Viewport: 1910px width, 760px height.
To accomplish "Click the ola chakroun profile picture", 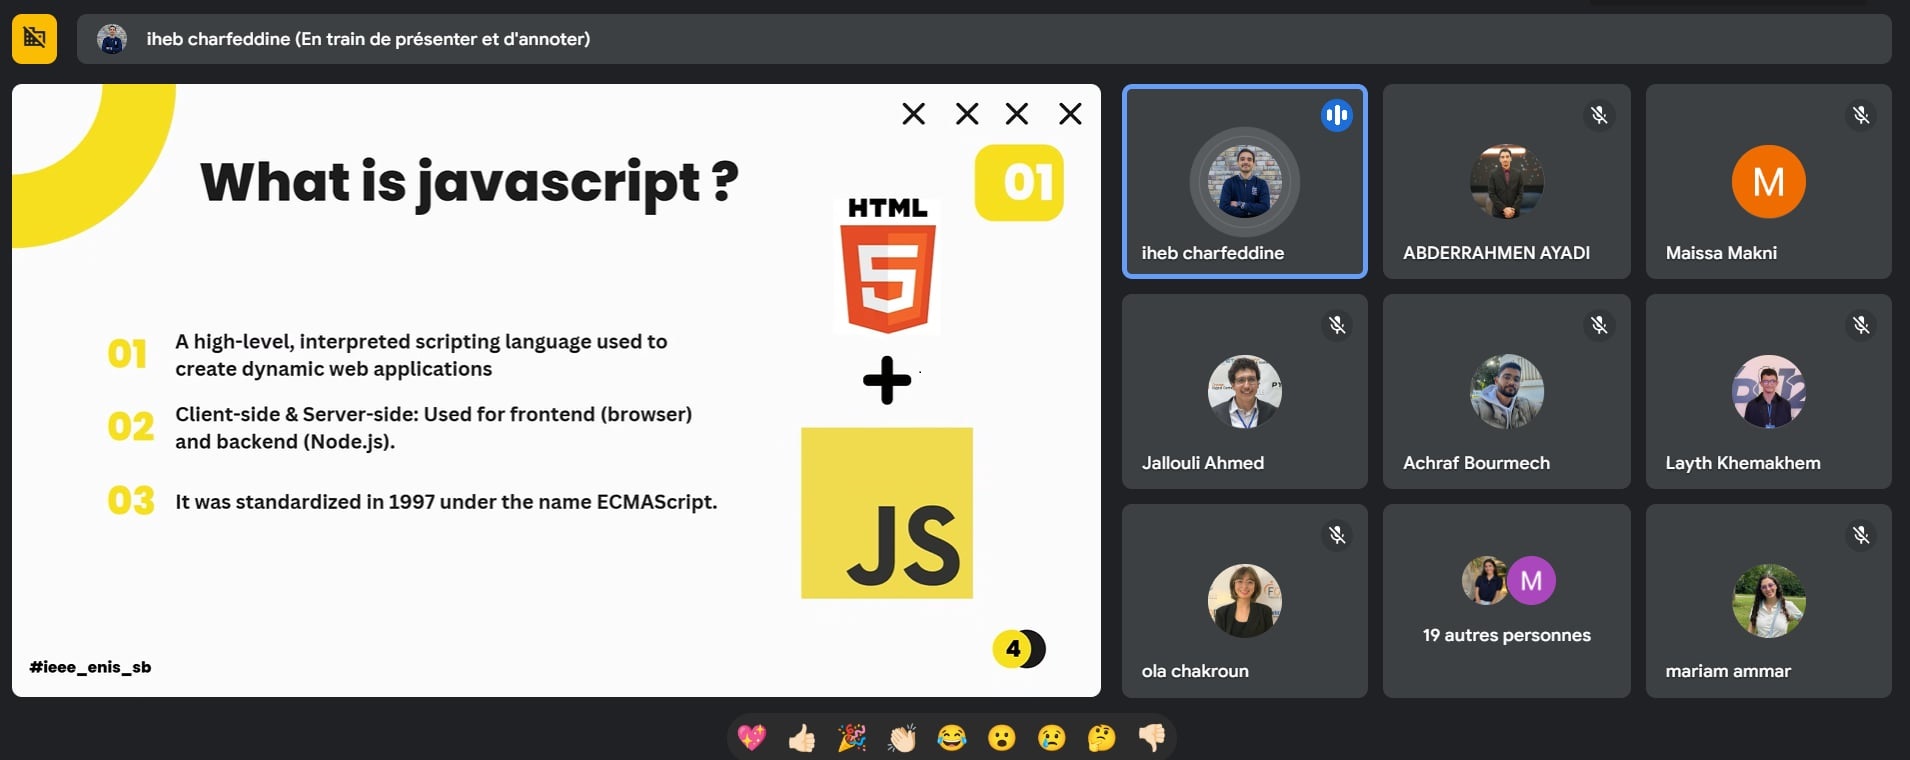I will [x=1244, y=600].
